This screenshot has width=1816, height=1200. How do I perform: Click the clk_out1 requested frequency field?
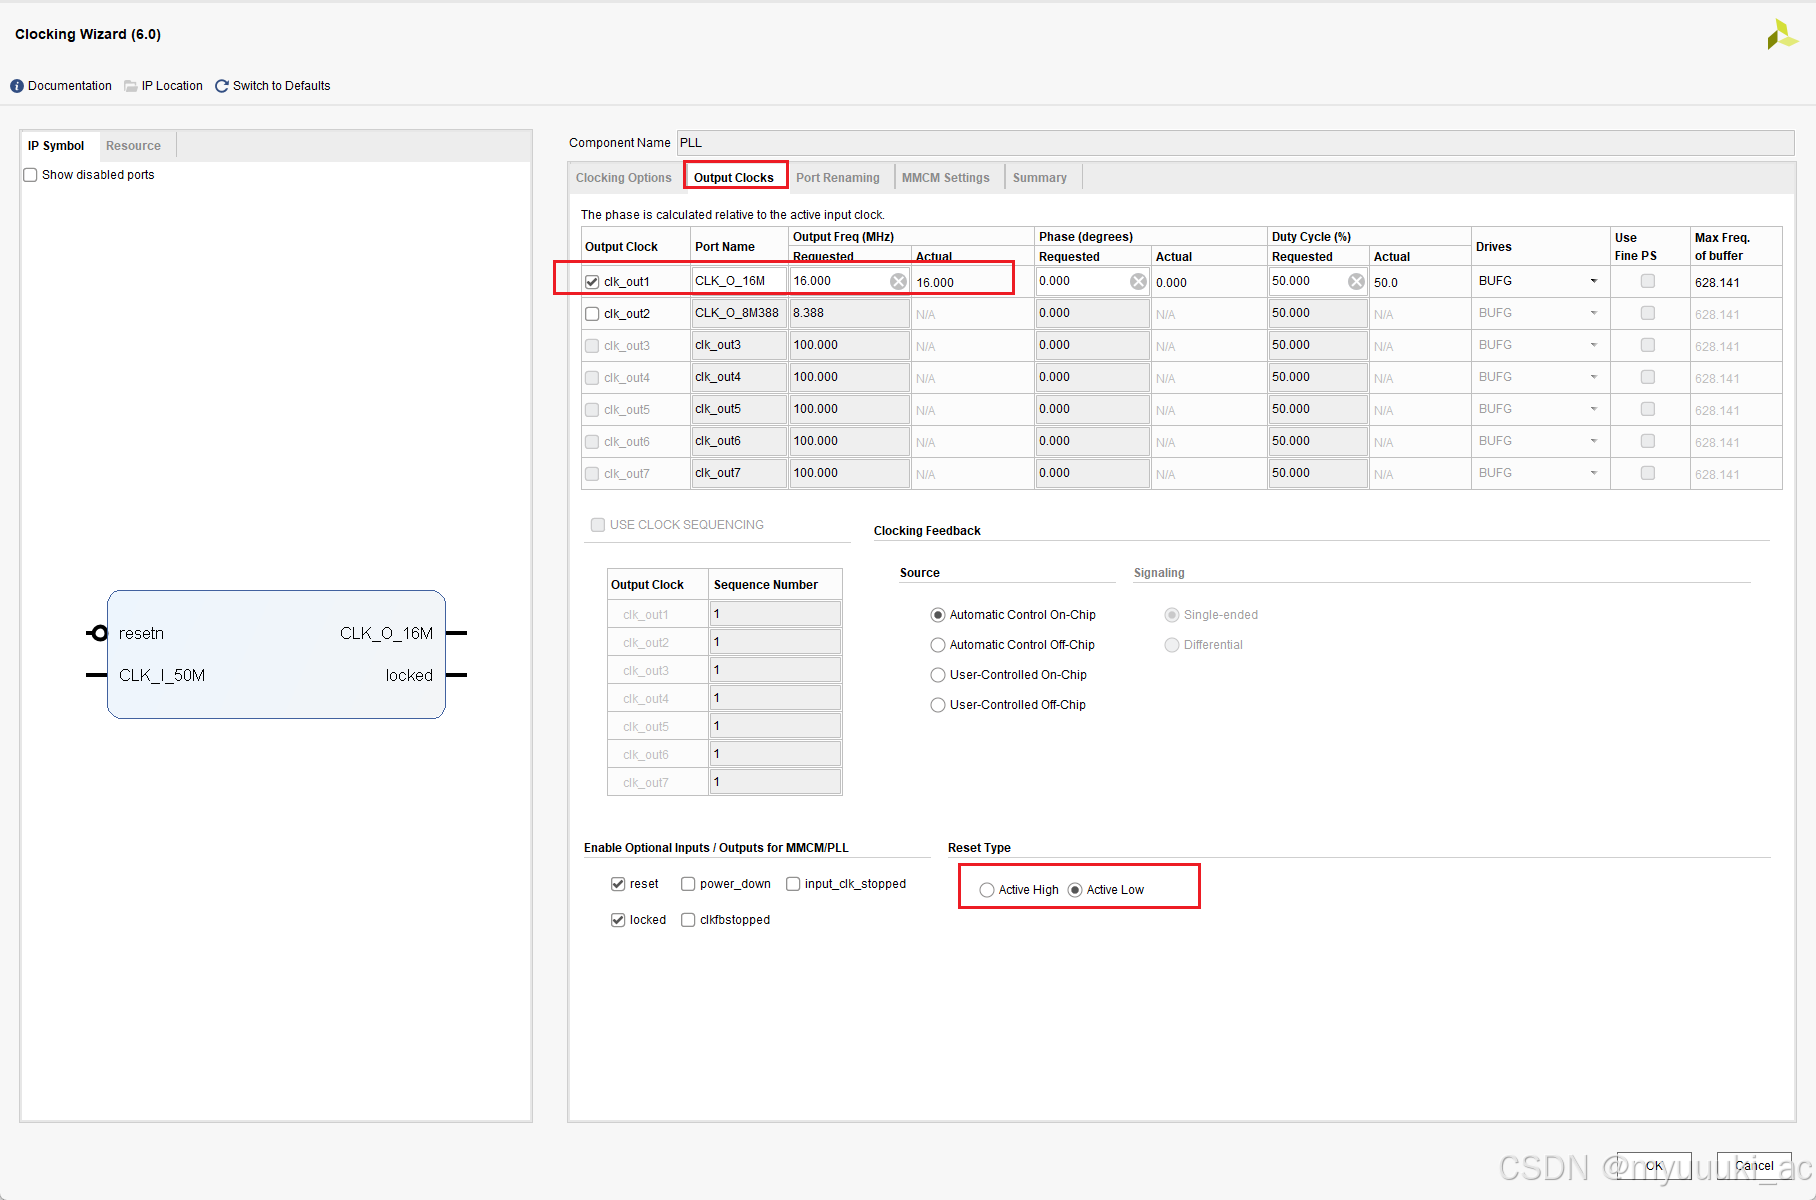[x=849, y=281]
